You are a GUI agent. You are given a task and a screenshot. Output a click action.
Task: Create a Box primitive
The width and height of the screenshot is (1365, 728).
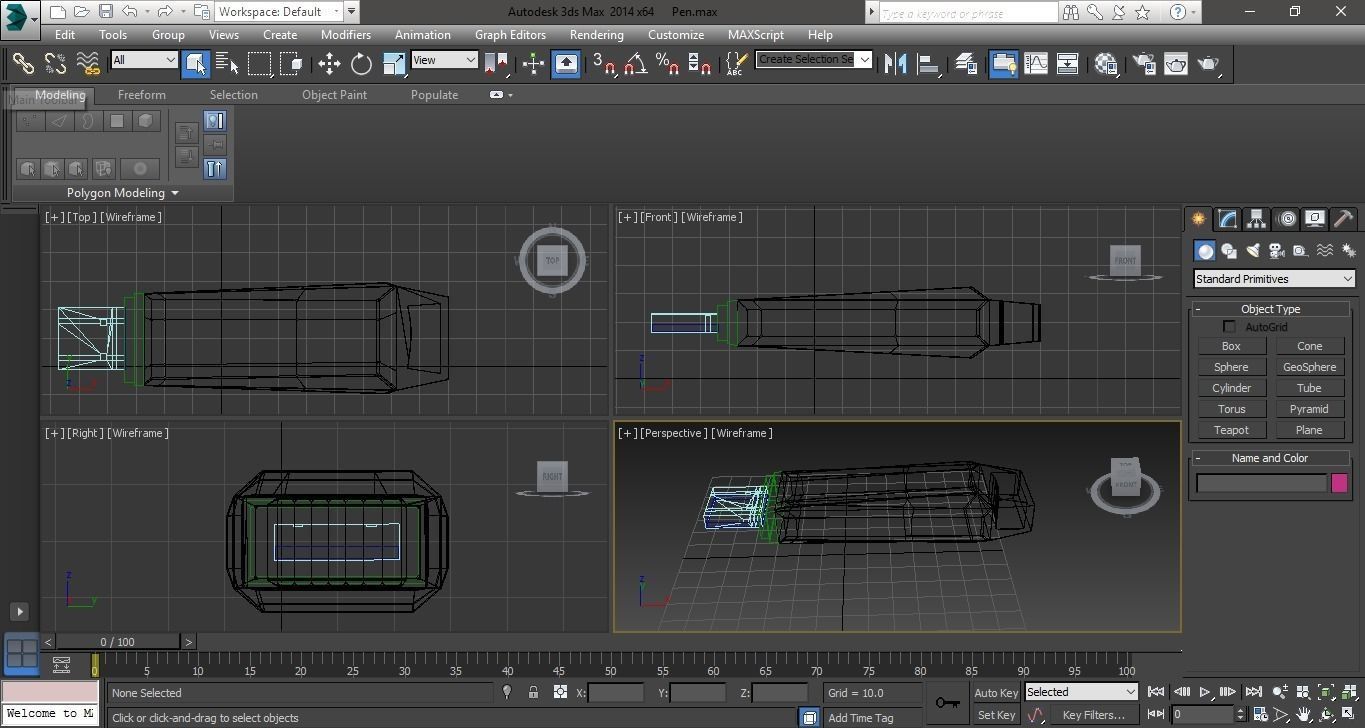[x=1231, y=346]
